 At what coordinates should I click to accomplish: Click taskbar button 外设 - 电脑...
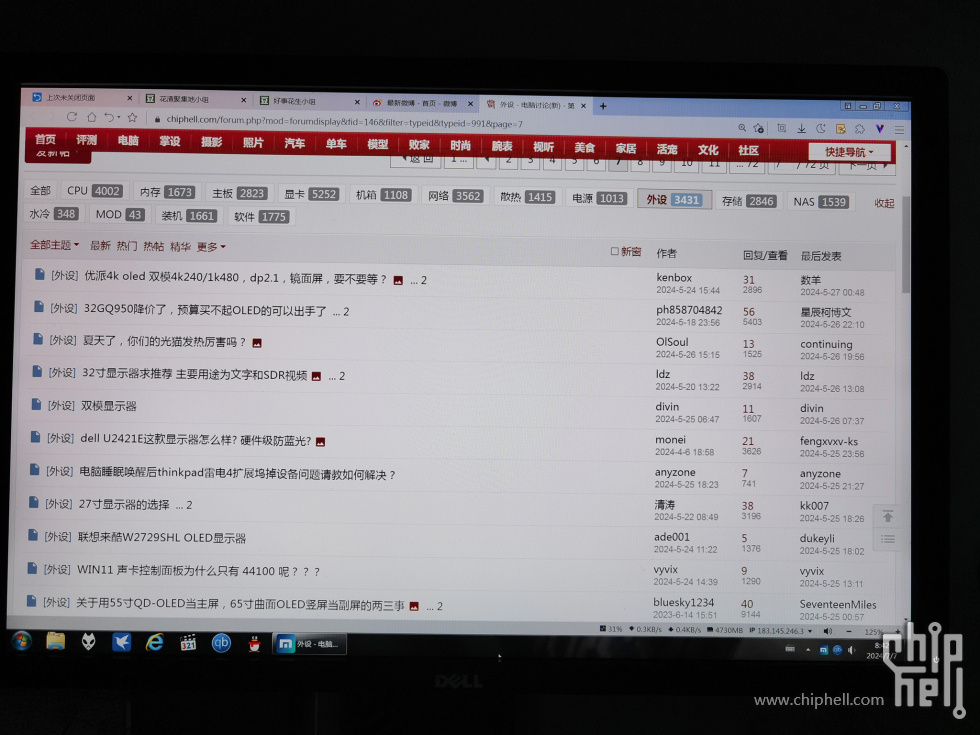click(x=309, y=644)
